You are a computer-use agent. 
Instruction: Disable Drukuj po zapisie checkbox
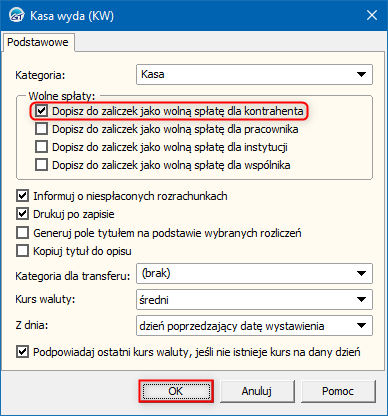coord(22,214)
